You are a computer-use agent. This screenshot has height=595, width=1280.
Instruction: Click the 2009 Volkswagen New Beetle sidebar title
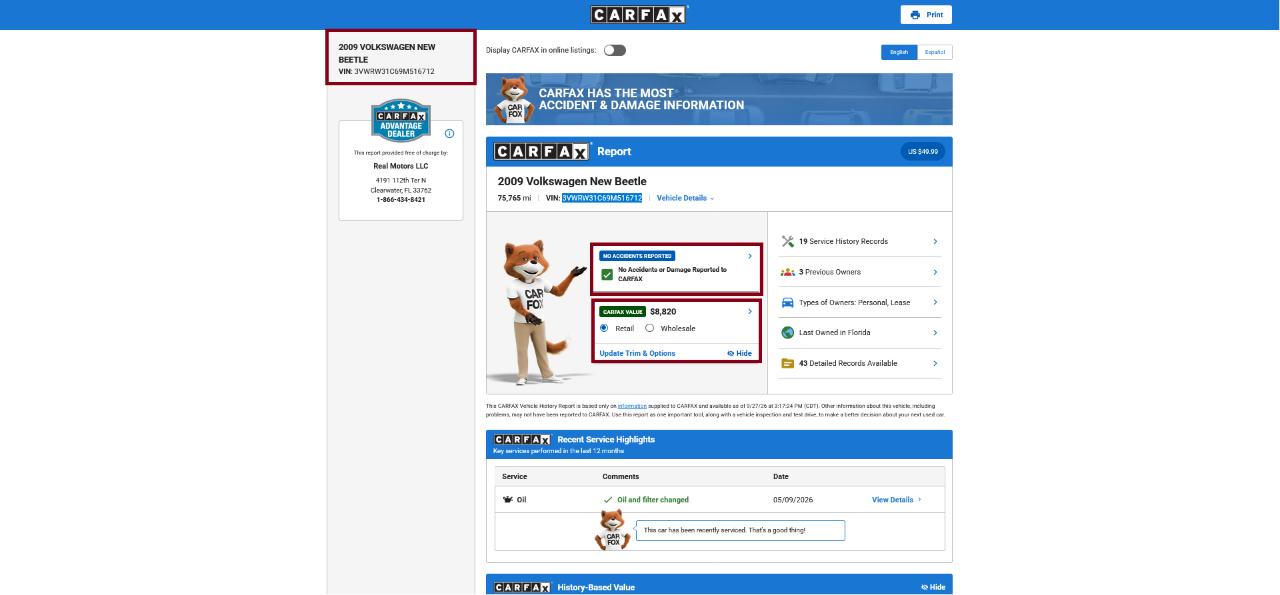[x=387, y=53]
